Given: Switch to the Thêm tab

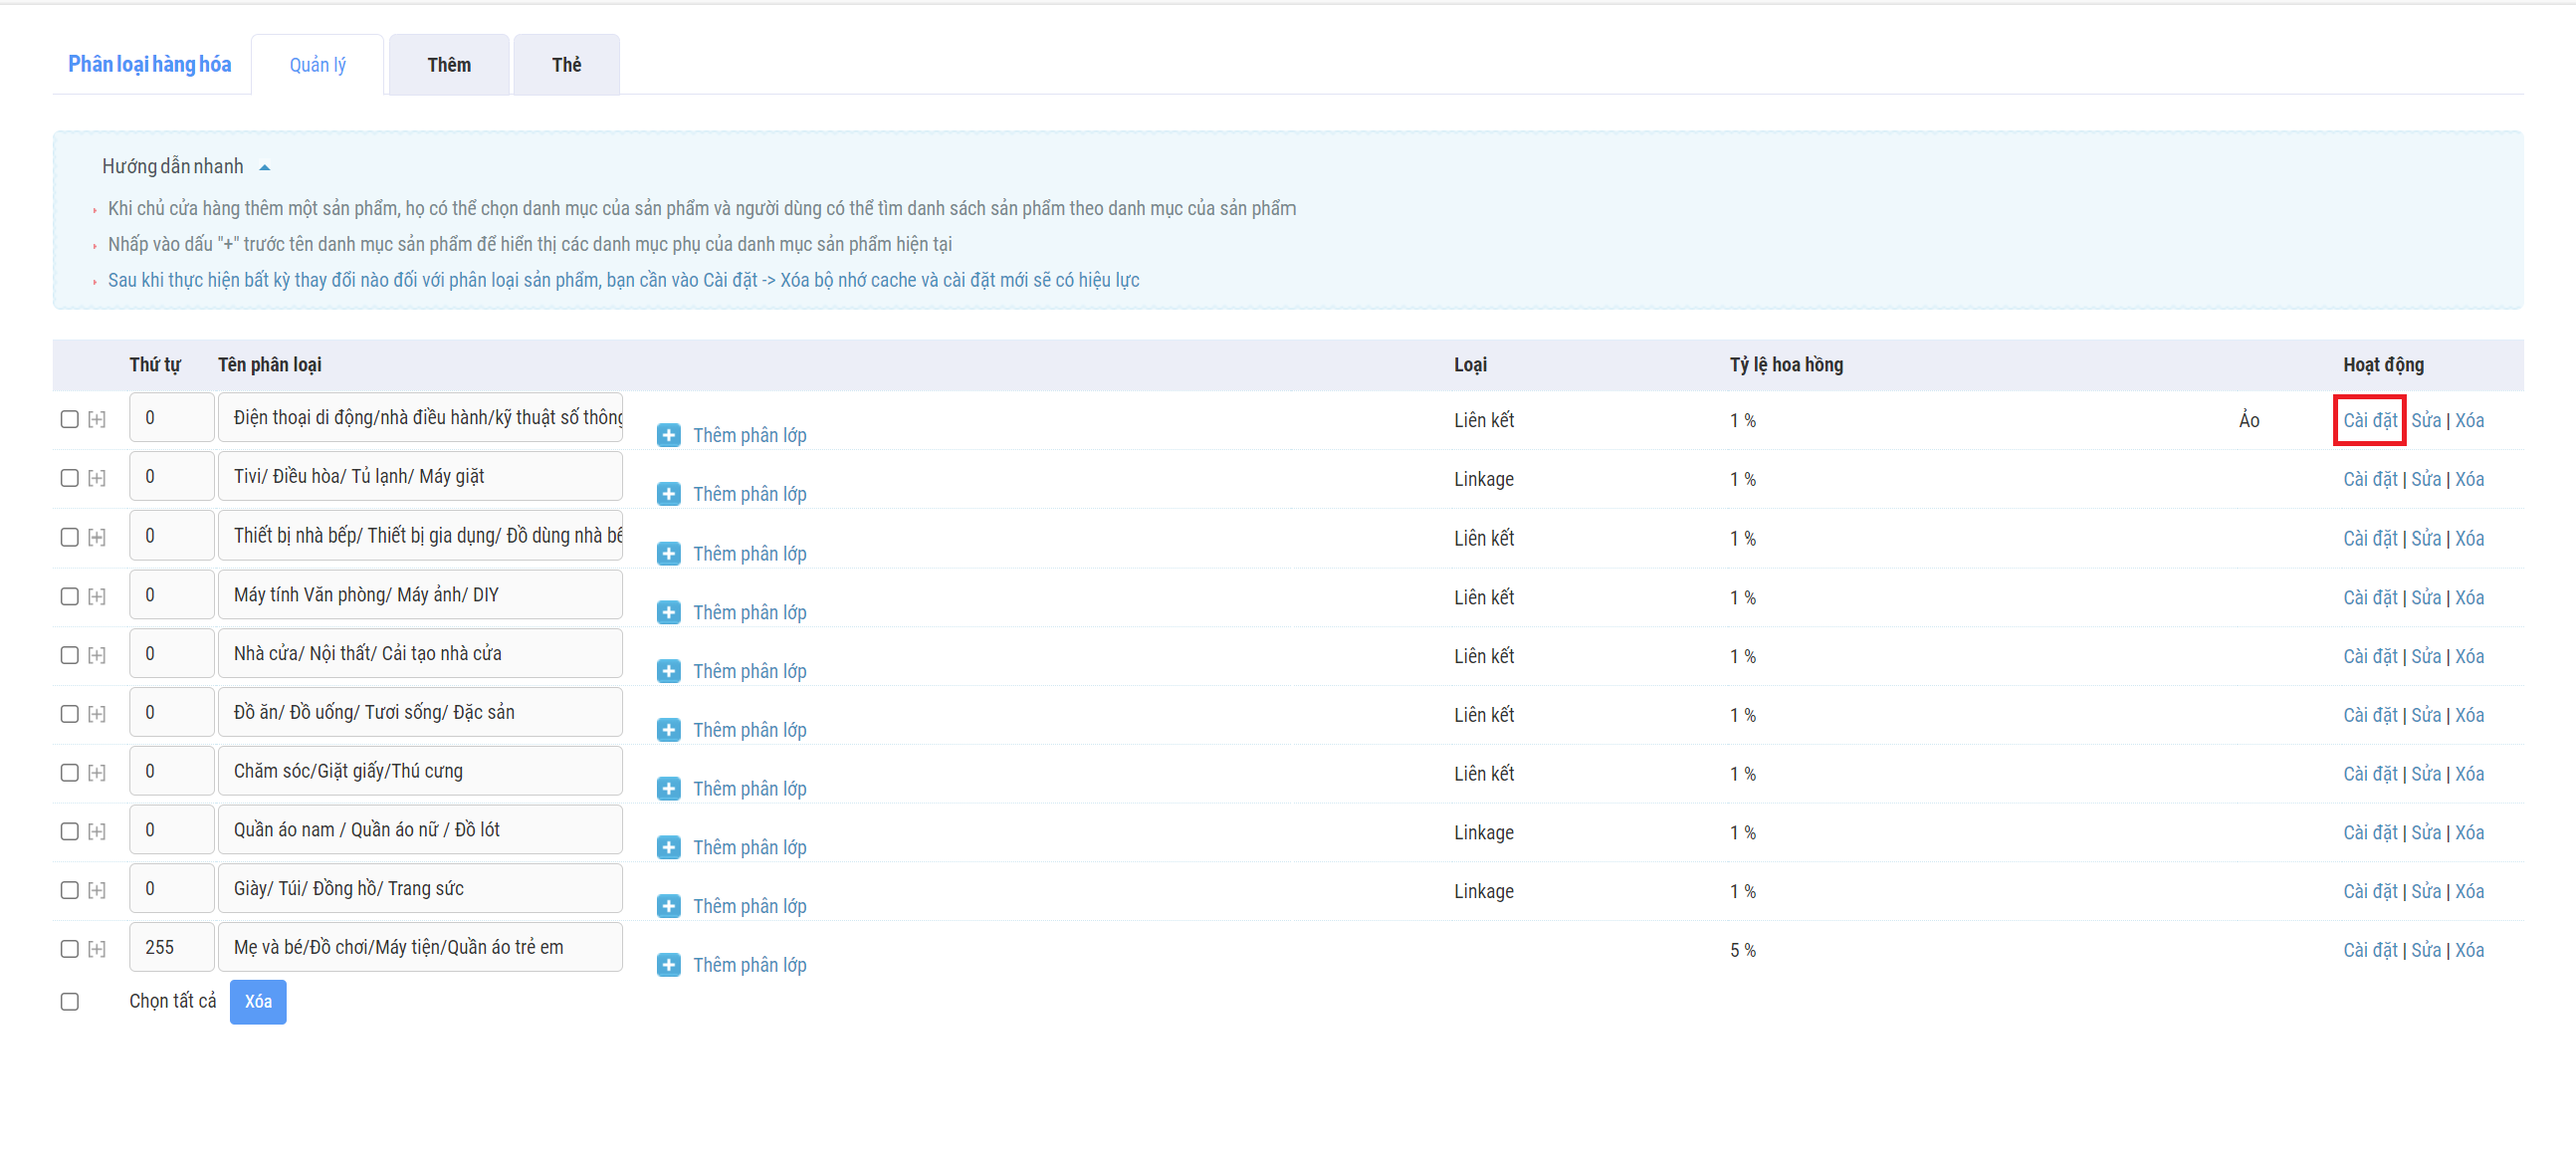Looking at the screenshot, I should click(448, 65).
